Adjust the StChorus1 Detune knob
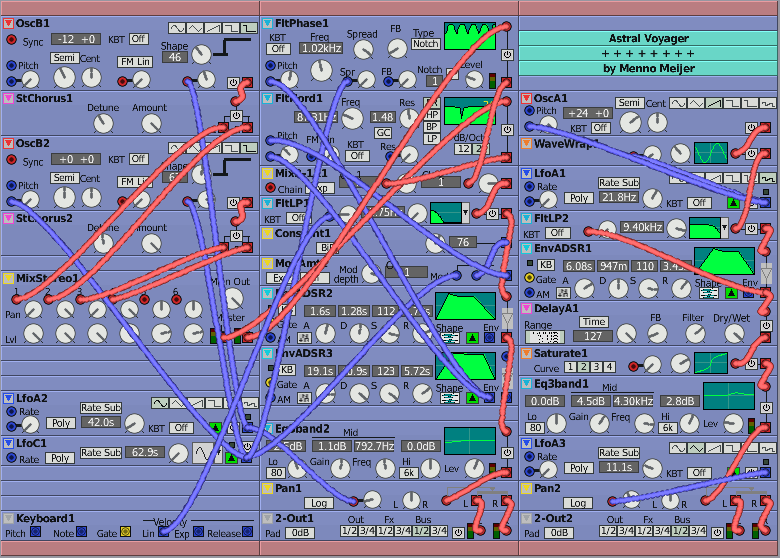The width and height of the screenshot is (780, 558). coord(103,123)
